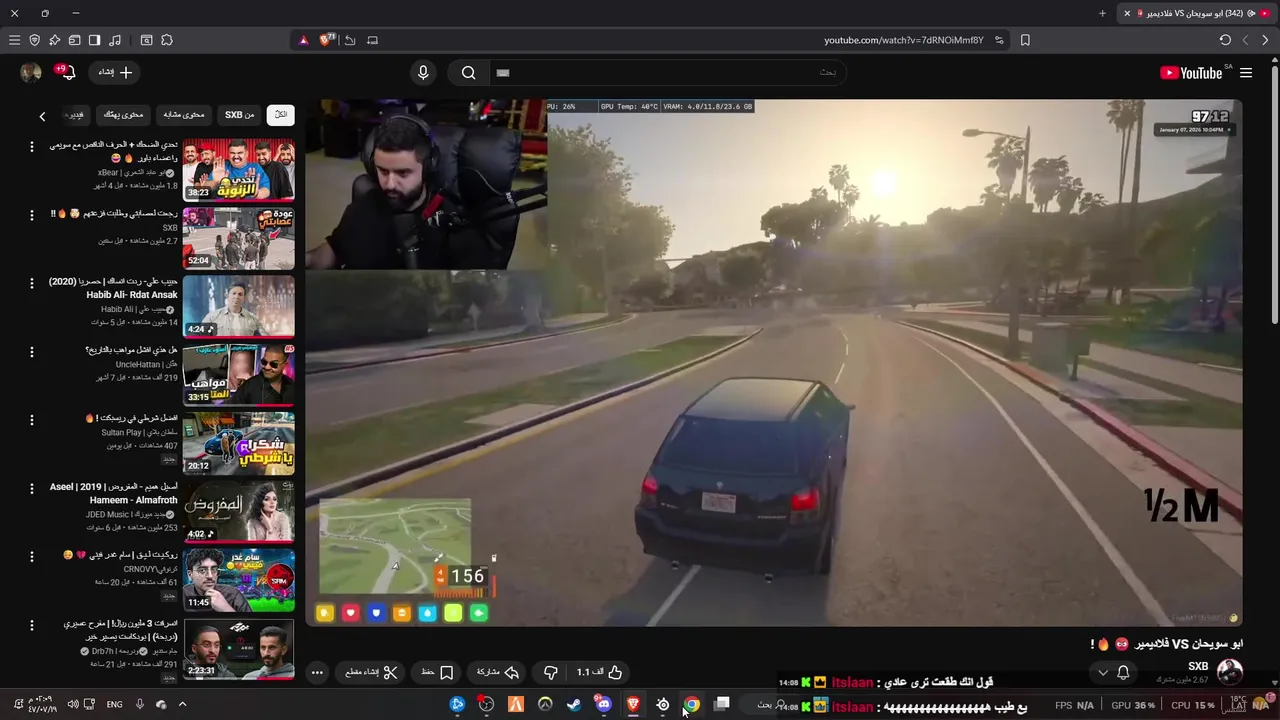This screenshot has width=1280, height=720.
Task: Open the browser extensions puzzle icon
Action: (167, 40)
